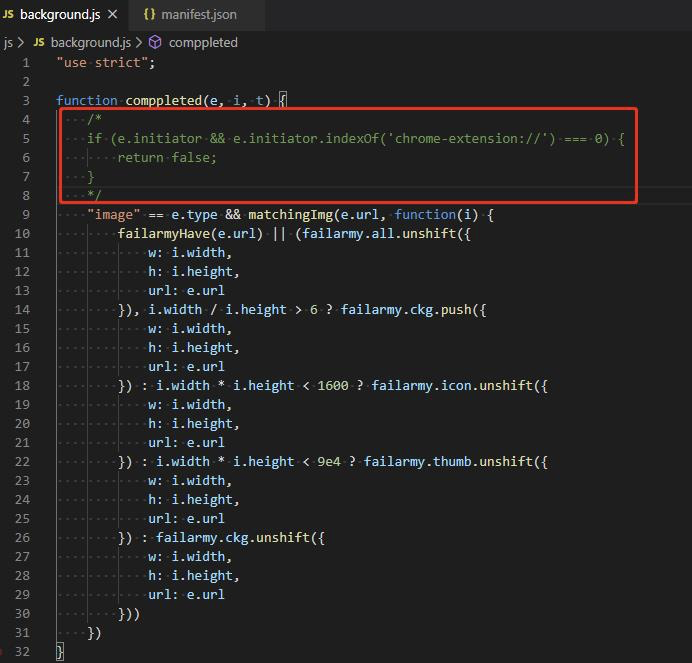Place cursor on "use strict" string
The width and height of the screenshot is (692, 663).
click(x=102, y=63)
